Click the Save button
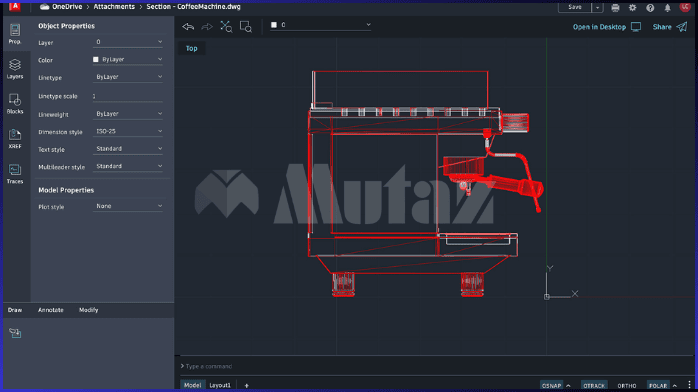 (x=575, y=8)
